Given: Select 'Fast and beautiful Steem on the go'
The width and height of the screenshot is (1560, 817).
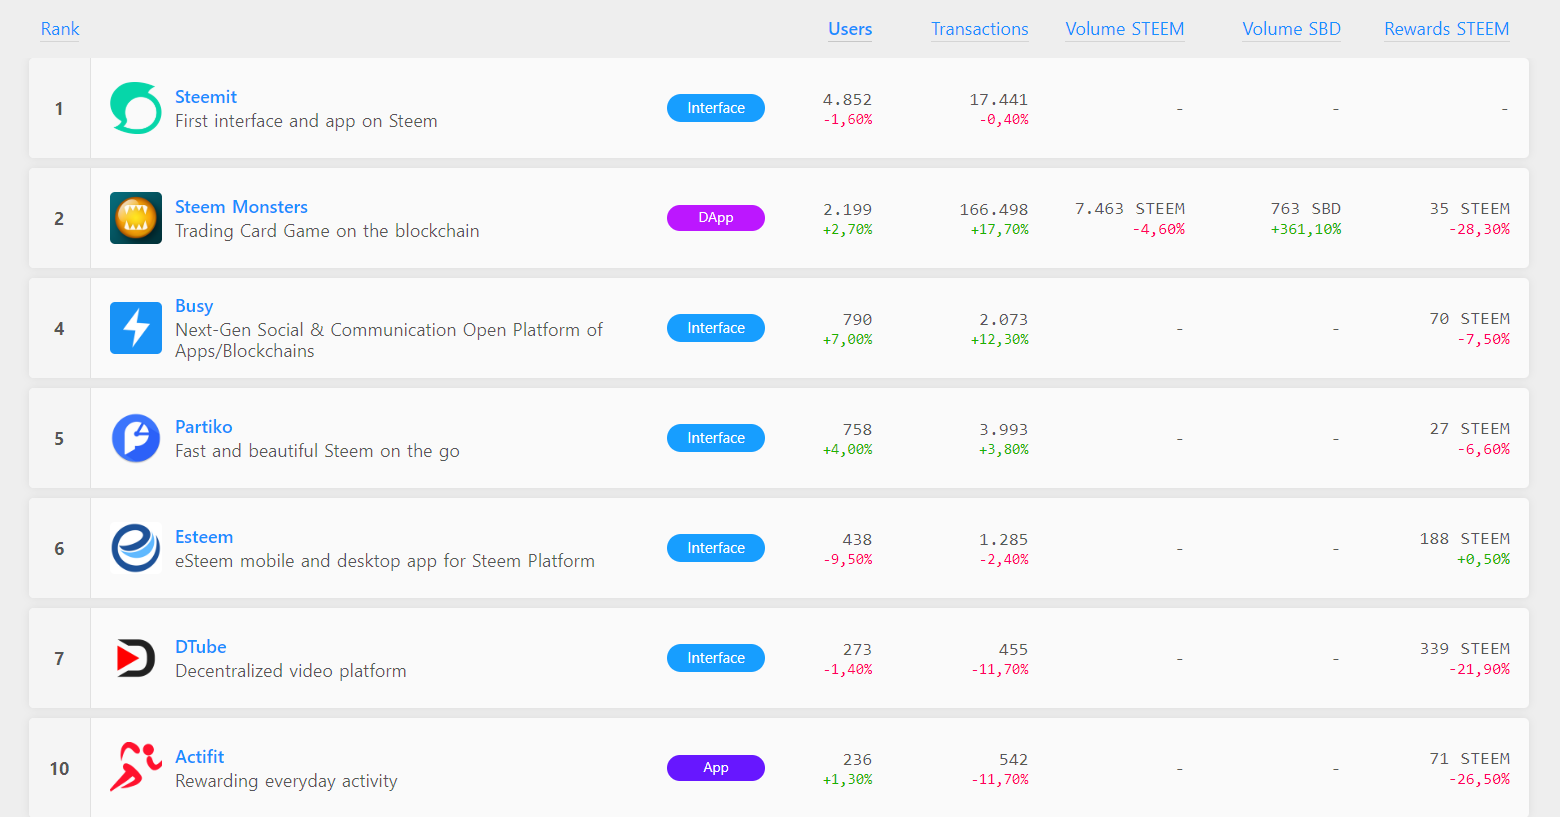Looking at the screenshot, I should [x=317, y=451].
